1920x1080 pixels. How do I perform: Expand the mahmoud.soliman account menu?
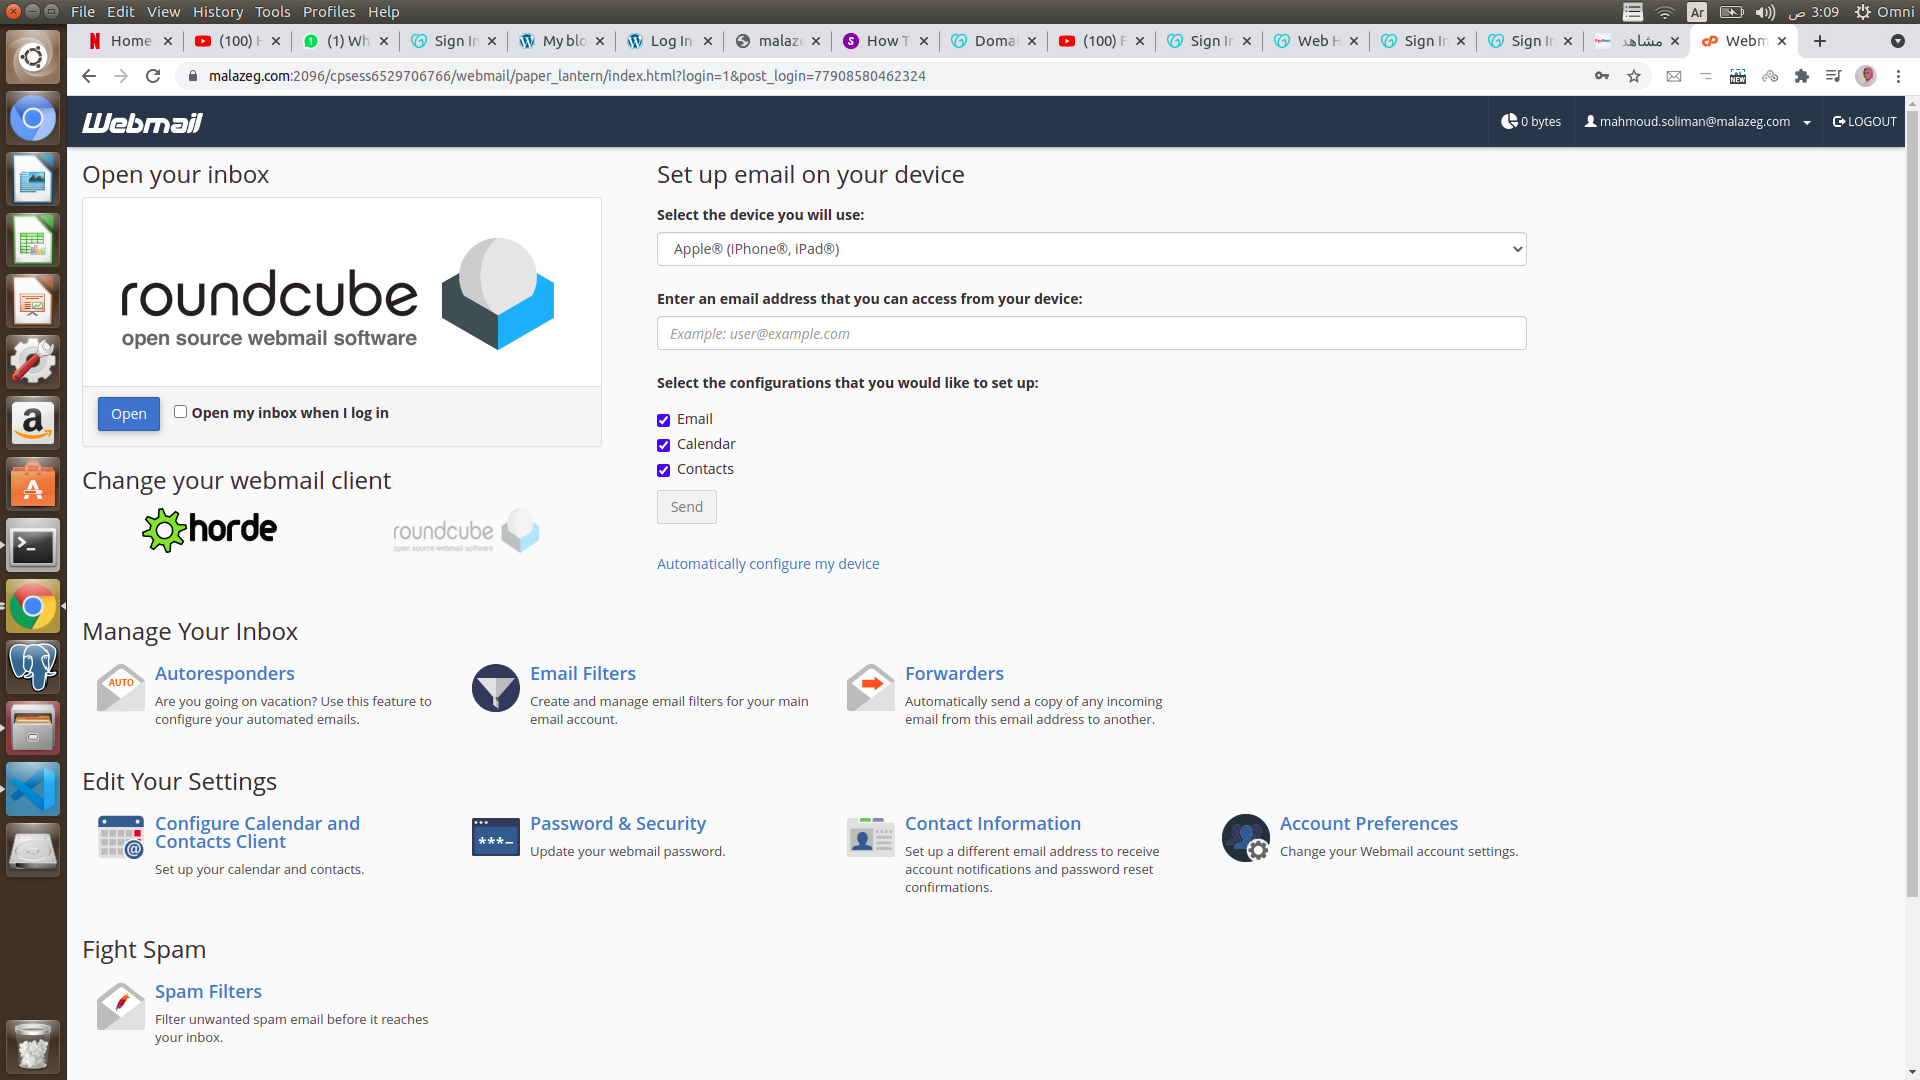pos(1698,121)
